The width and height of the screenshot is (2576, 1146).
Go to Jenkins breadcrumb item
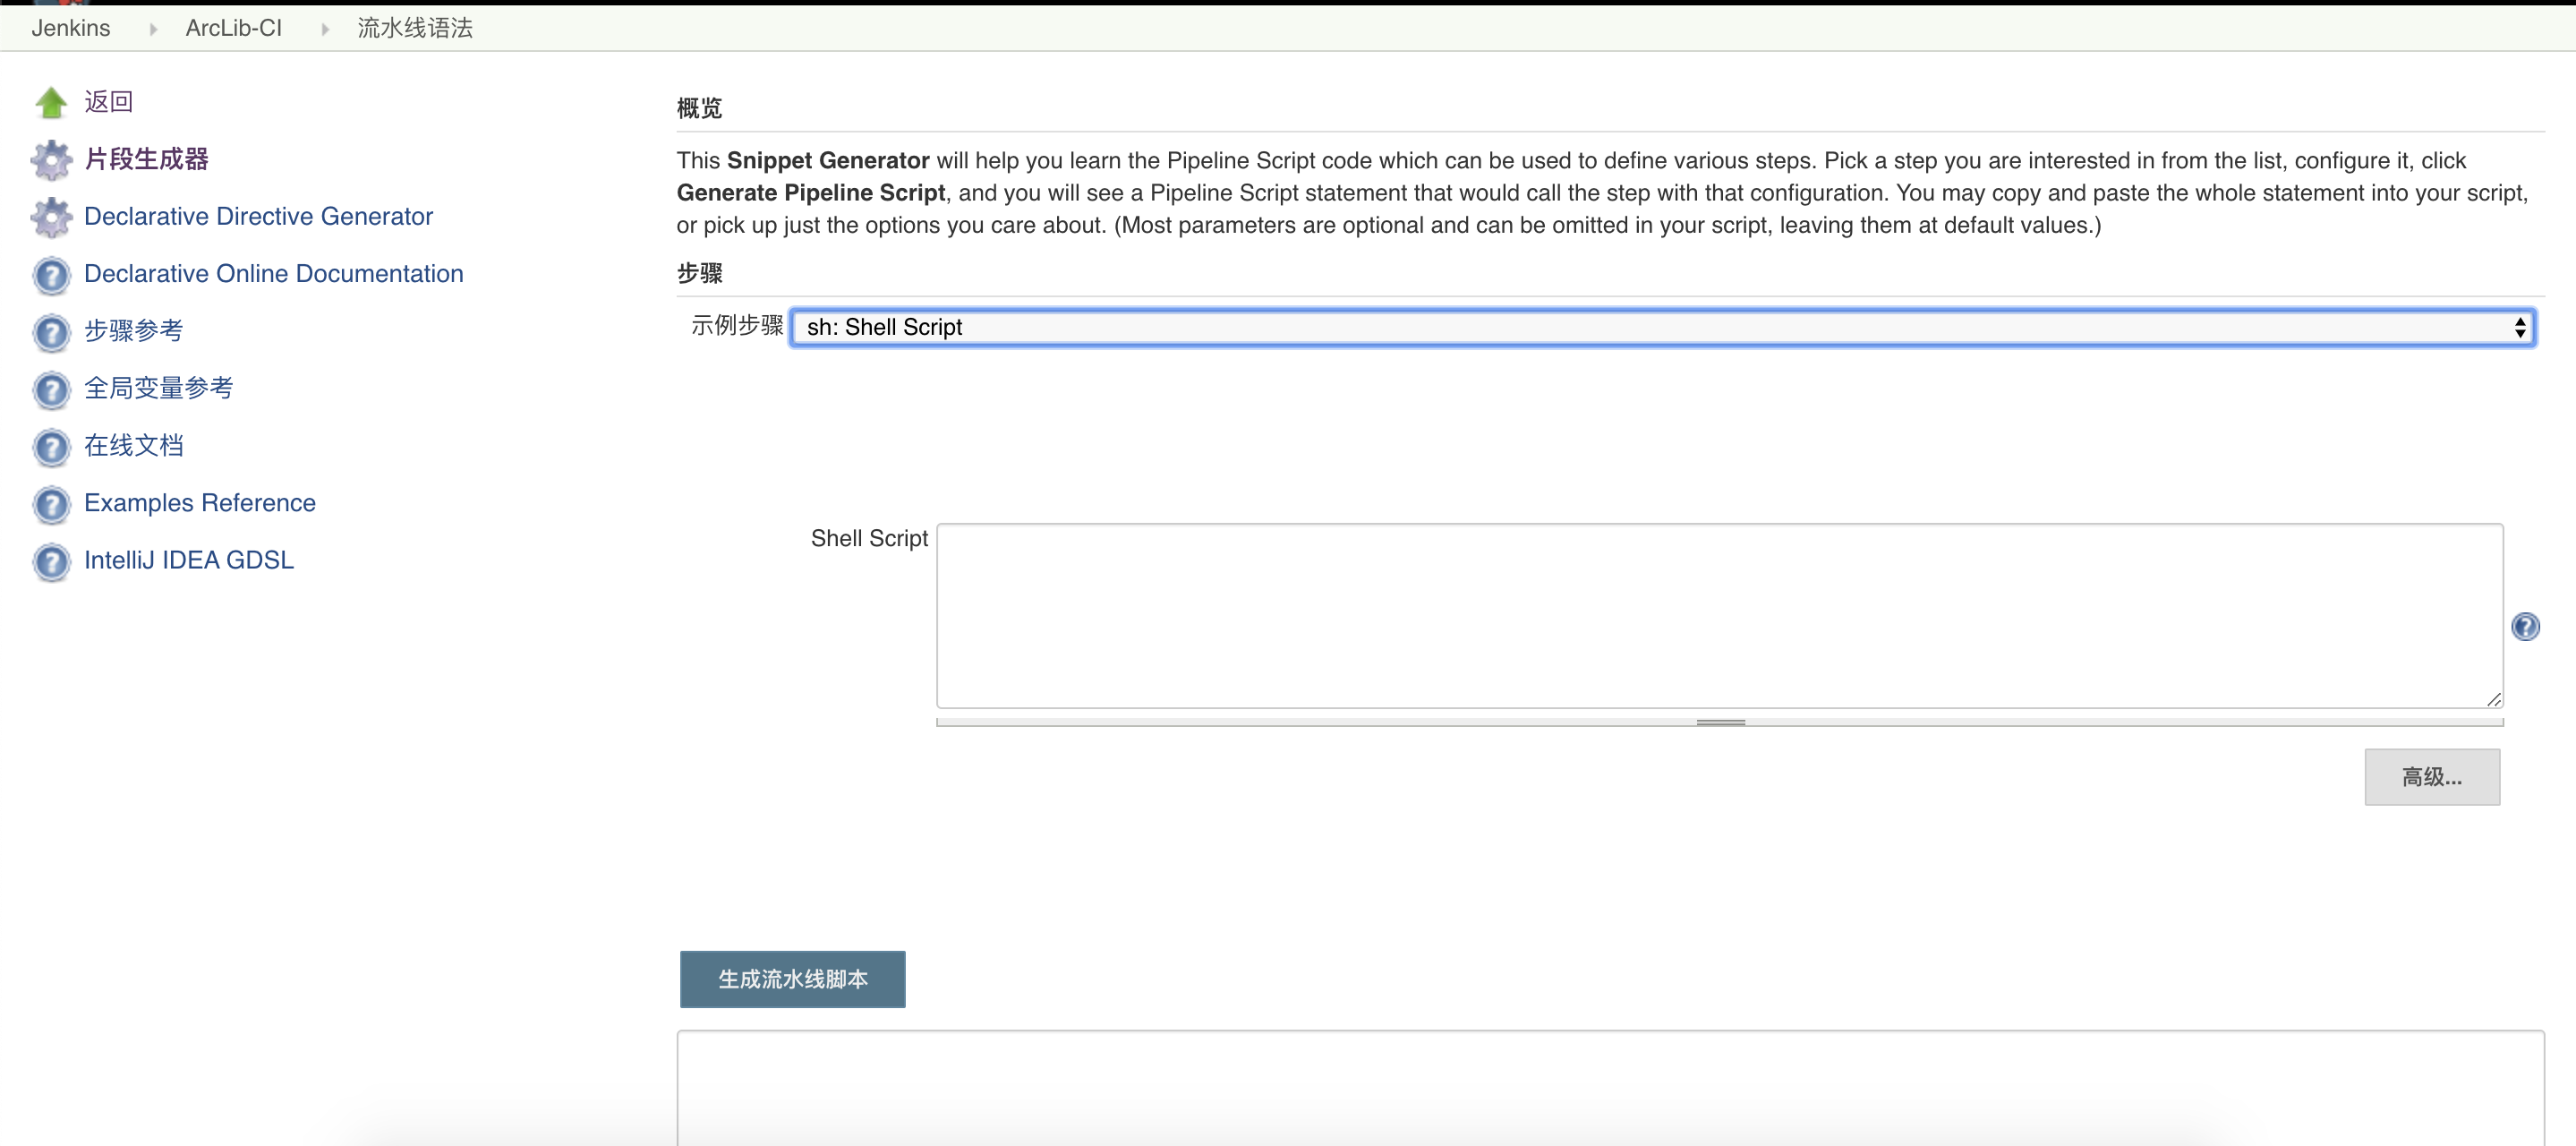click(x=71, y=28)
